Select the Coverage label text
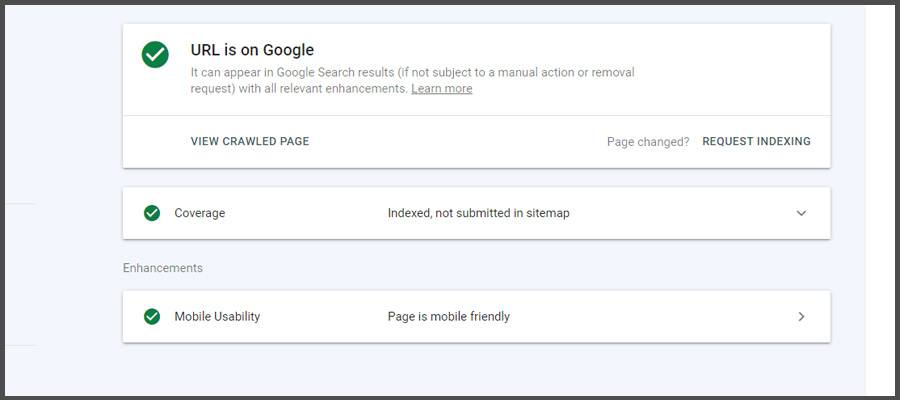The image size is (900, 400). (199, 213)
